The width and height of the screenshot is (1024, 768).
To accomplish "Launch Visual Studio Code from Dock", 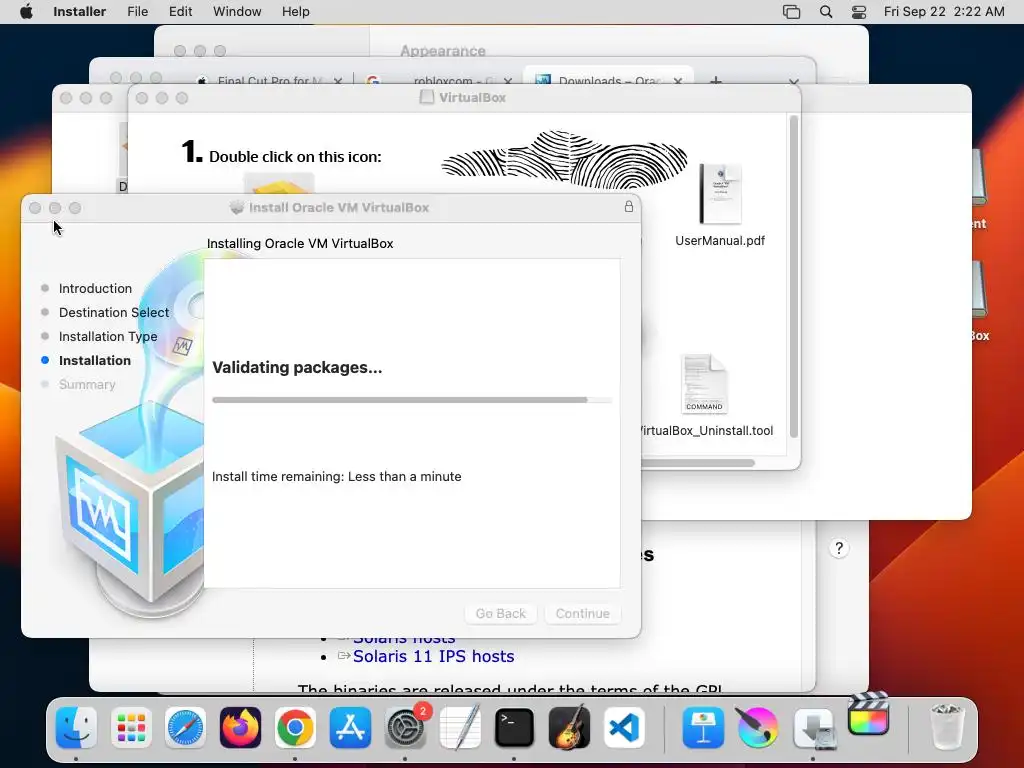I will (x=624, y=727).
